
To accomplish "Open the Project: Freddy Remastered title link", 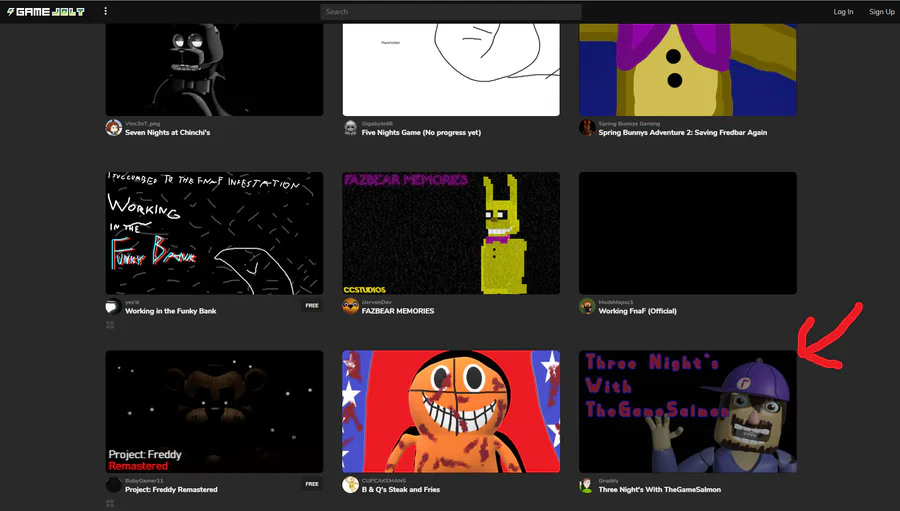I will pyautogui.click(x=171, y=490).
